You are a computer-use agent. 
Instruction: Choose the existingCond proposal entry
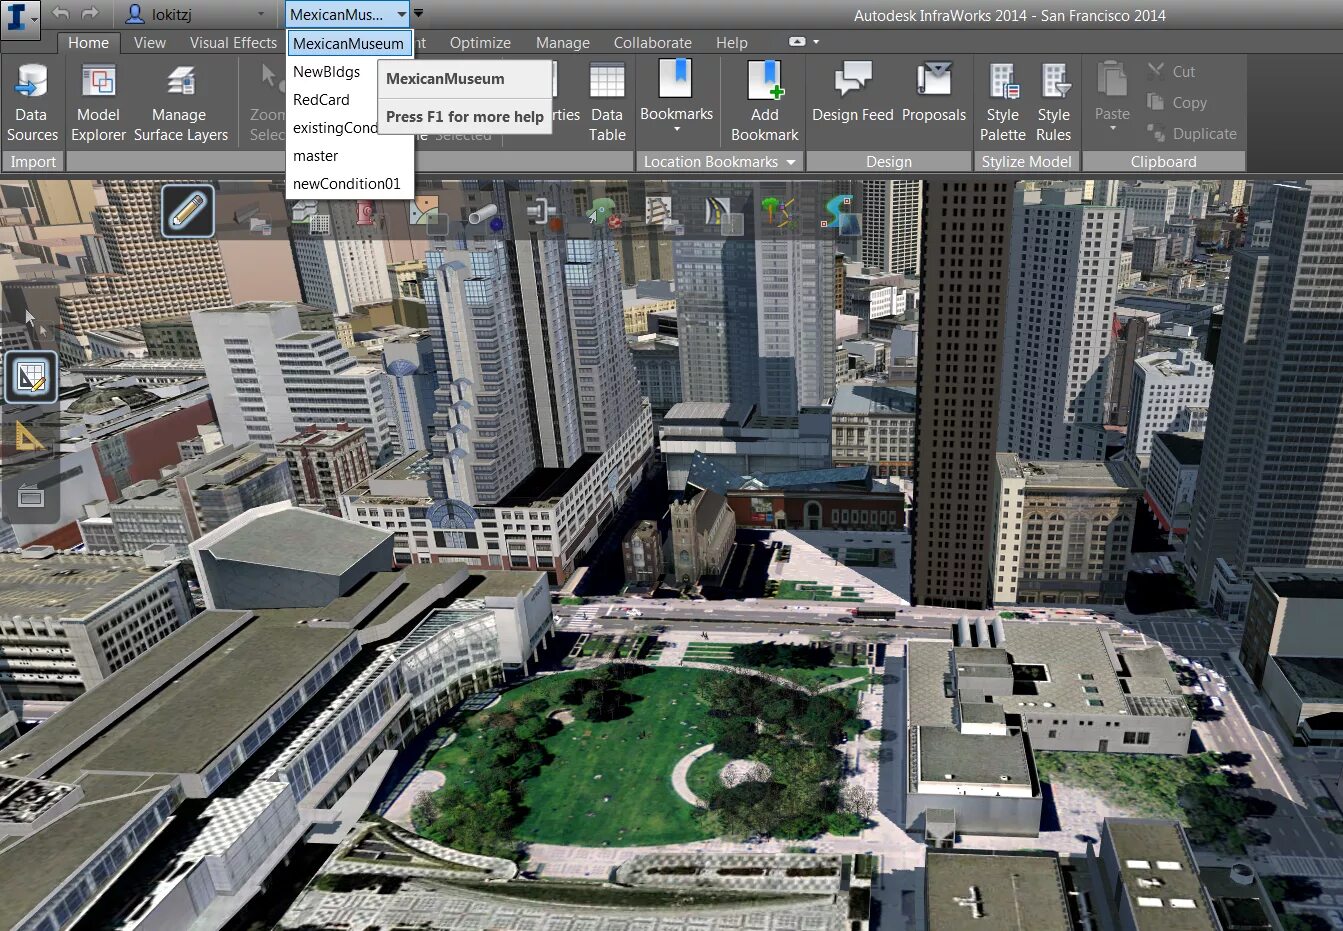334,128
